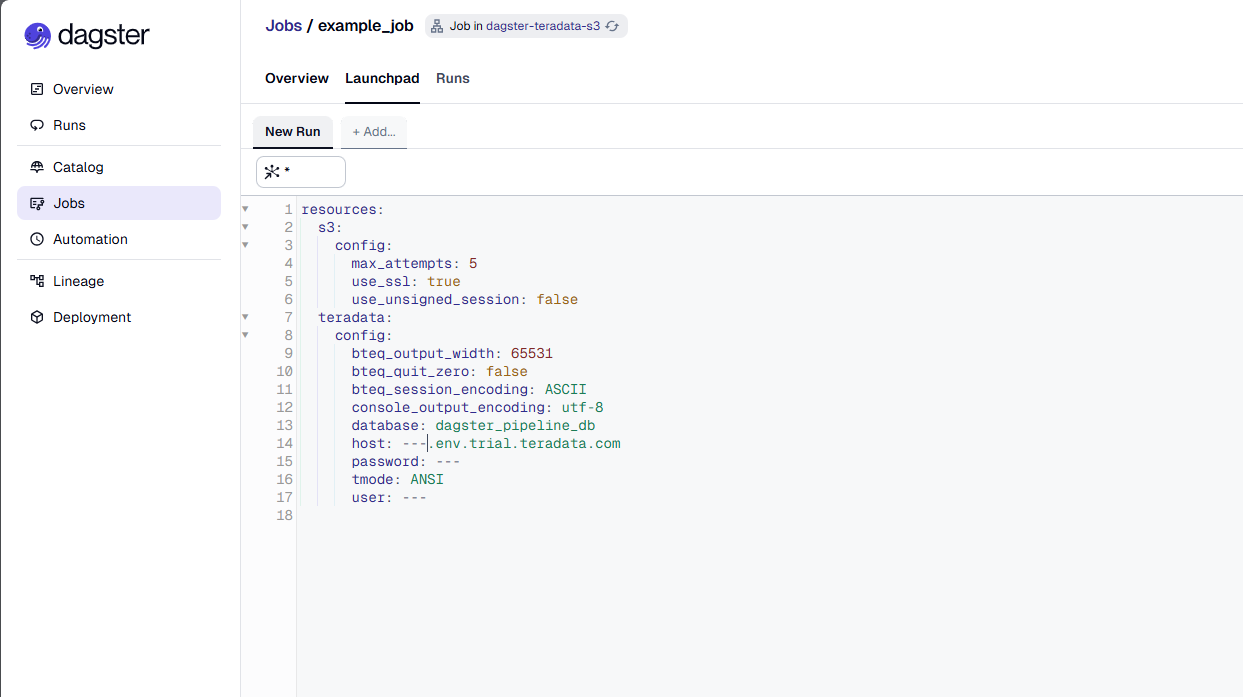Select the Launchpad tab

[382, 78]
